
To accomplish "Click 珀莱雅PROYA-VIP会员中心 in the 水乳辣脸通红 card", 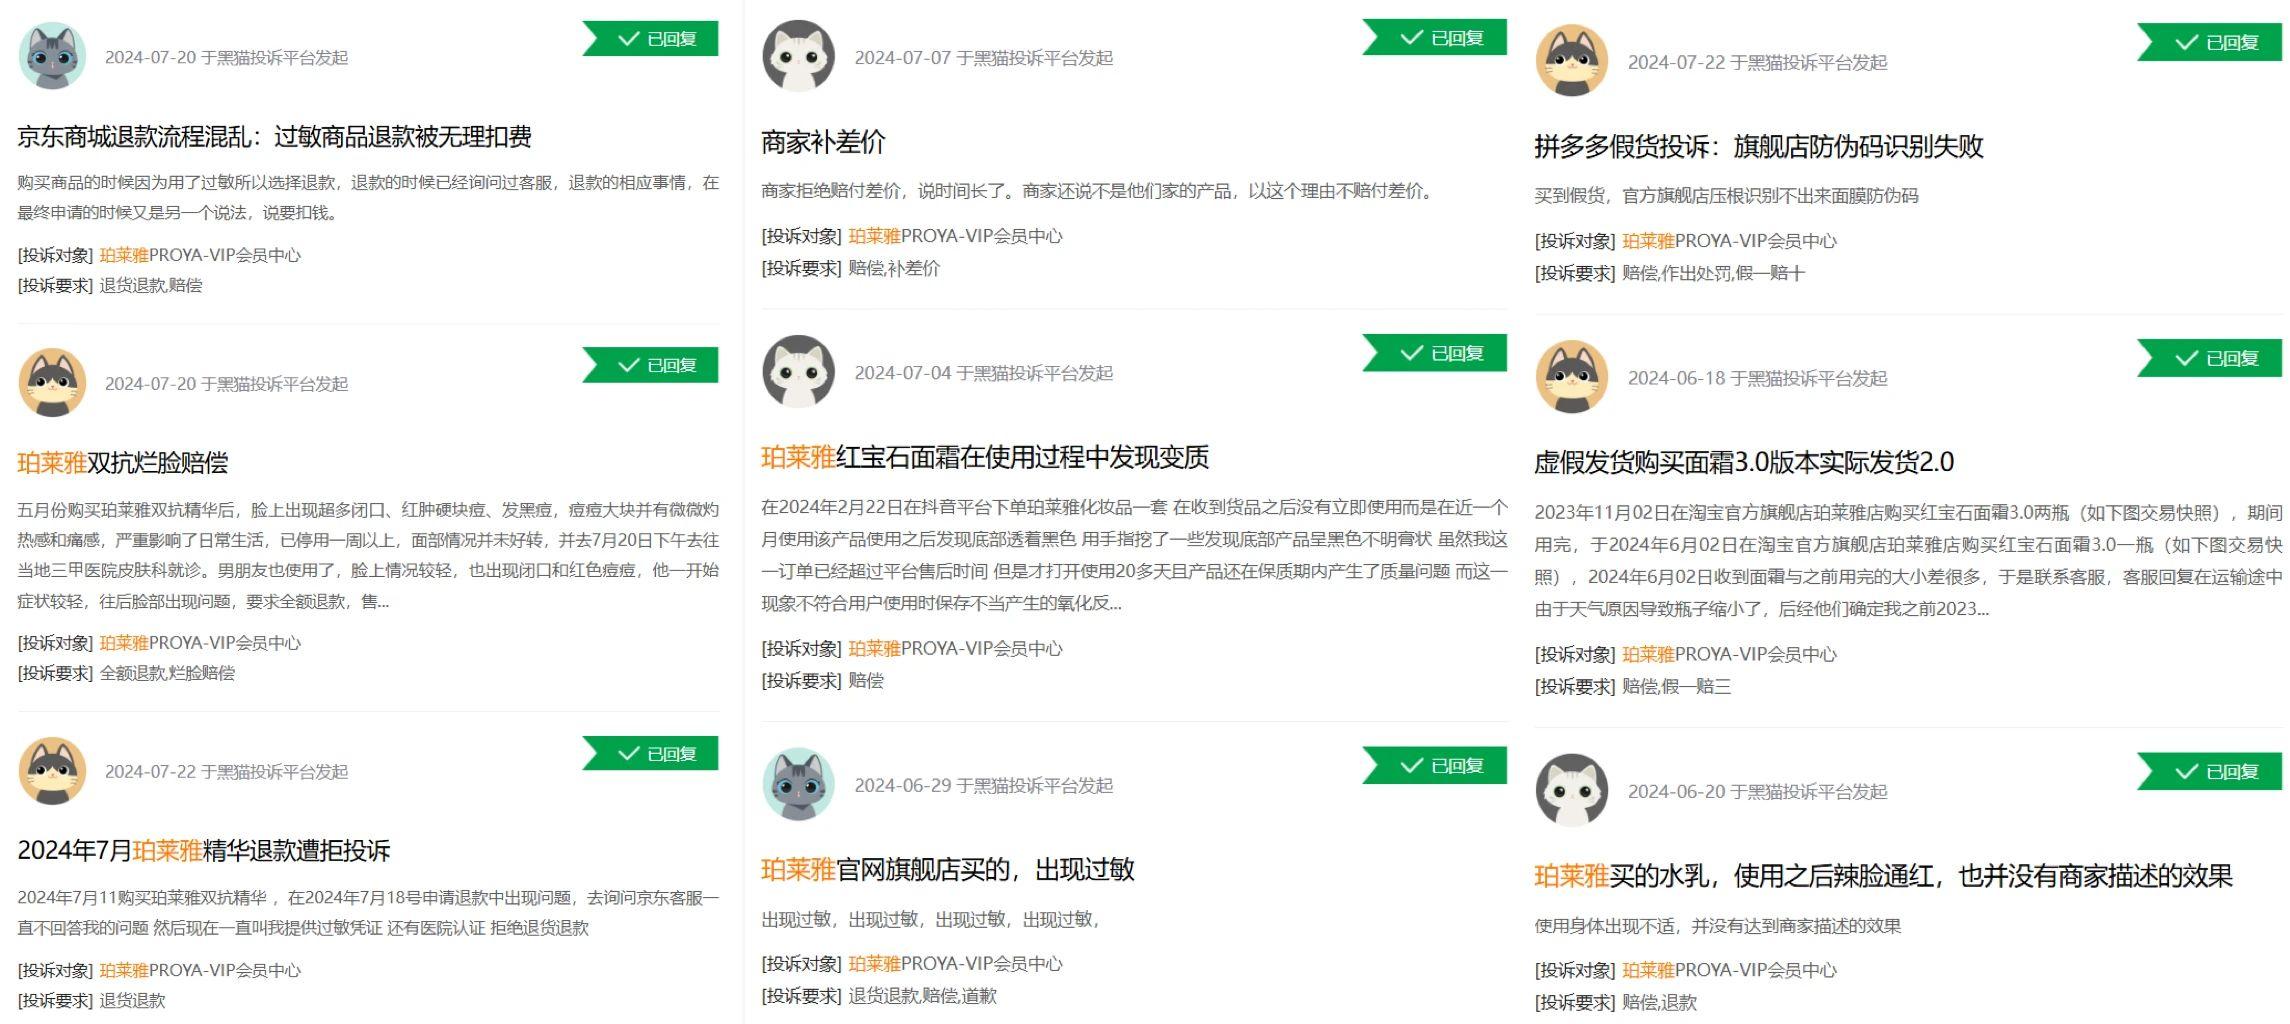I will pyautogui.click(x=1729, y=970).
